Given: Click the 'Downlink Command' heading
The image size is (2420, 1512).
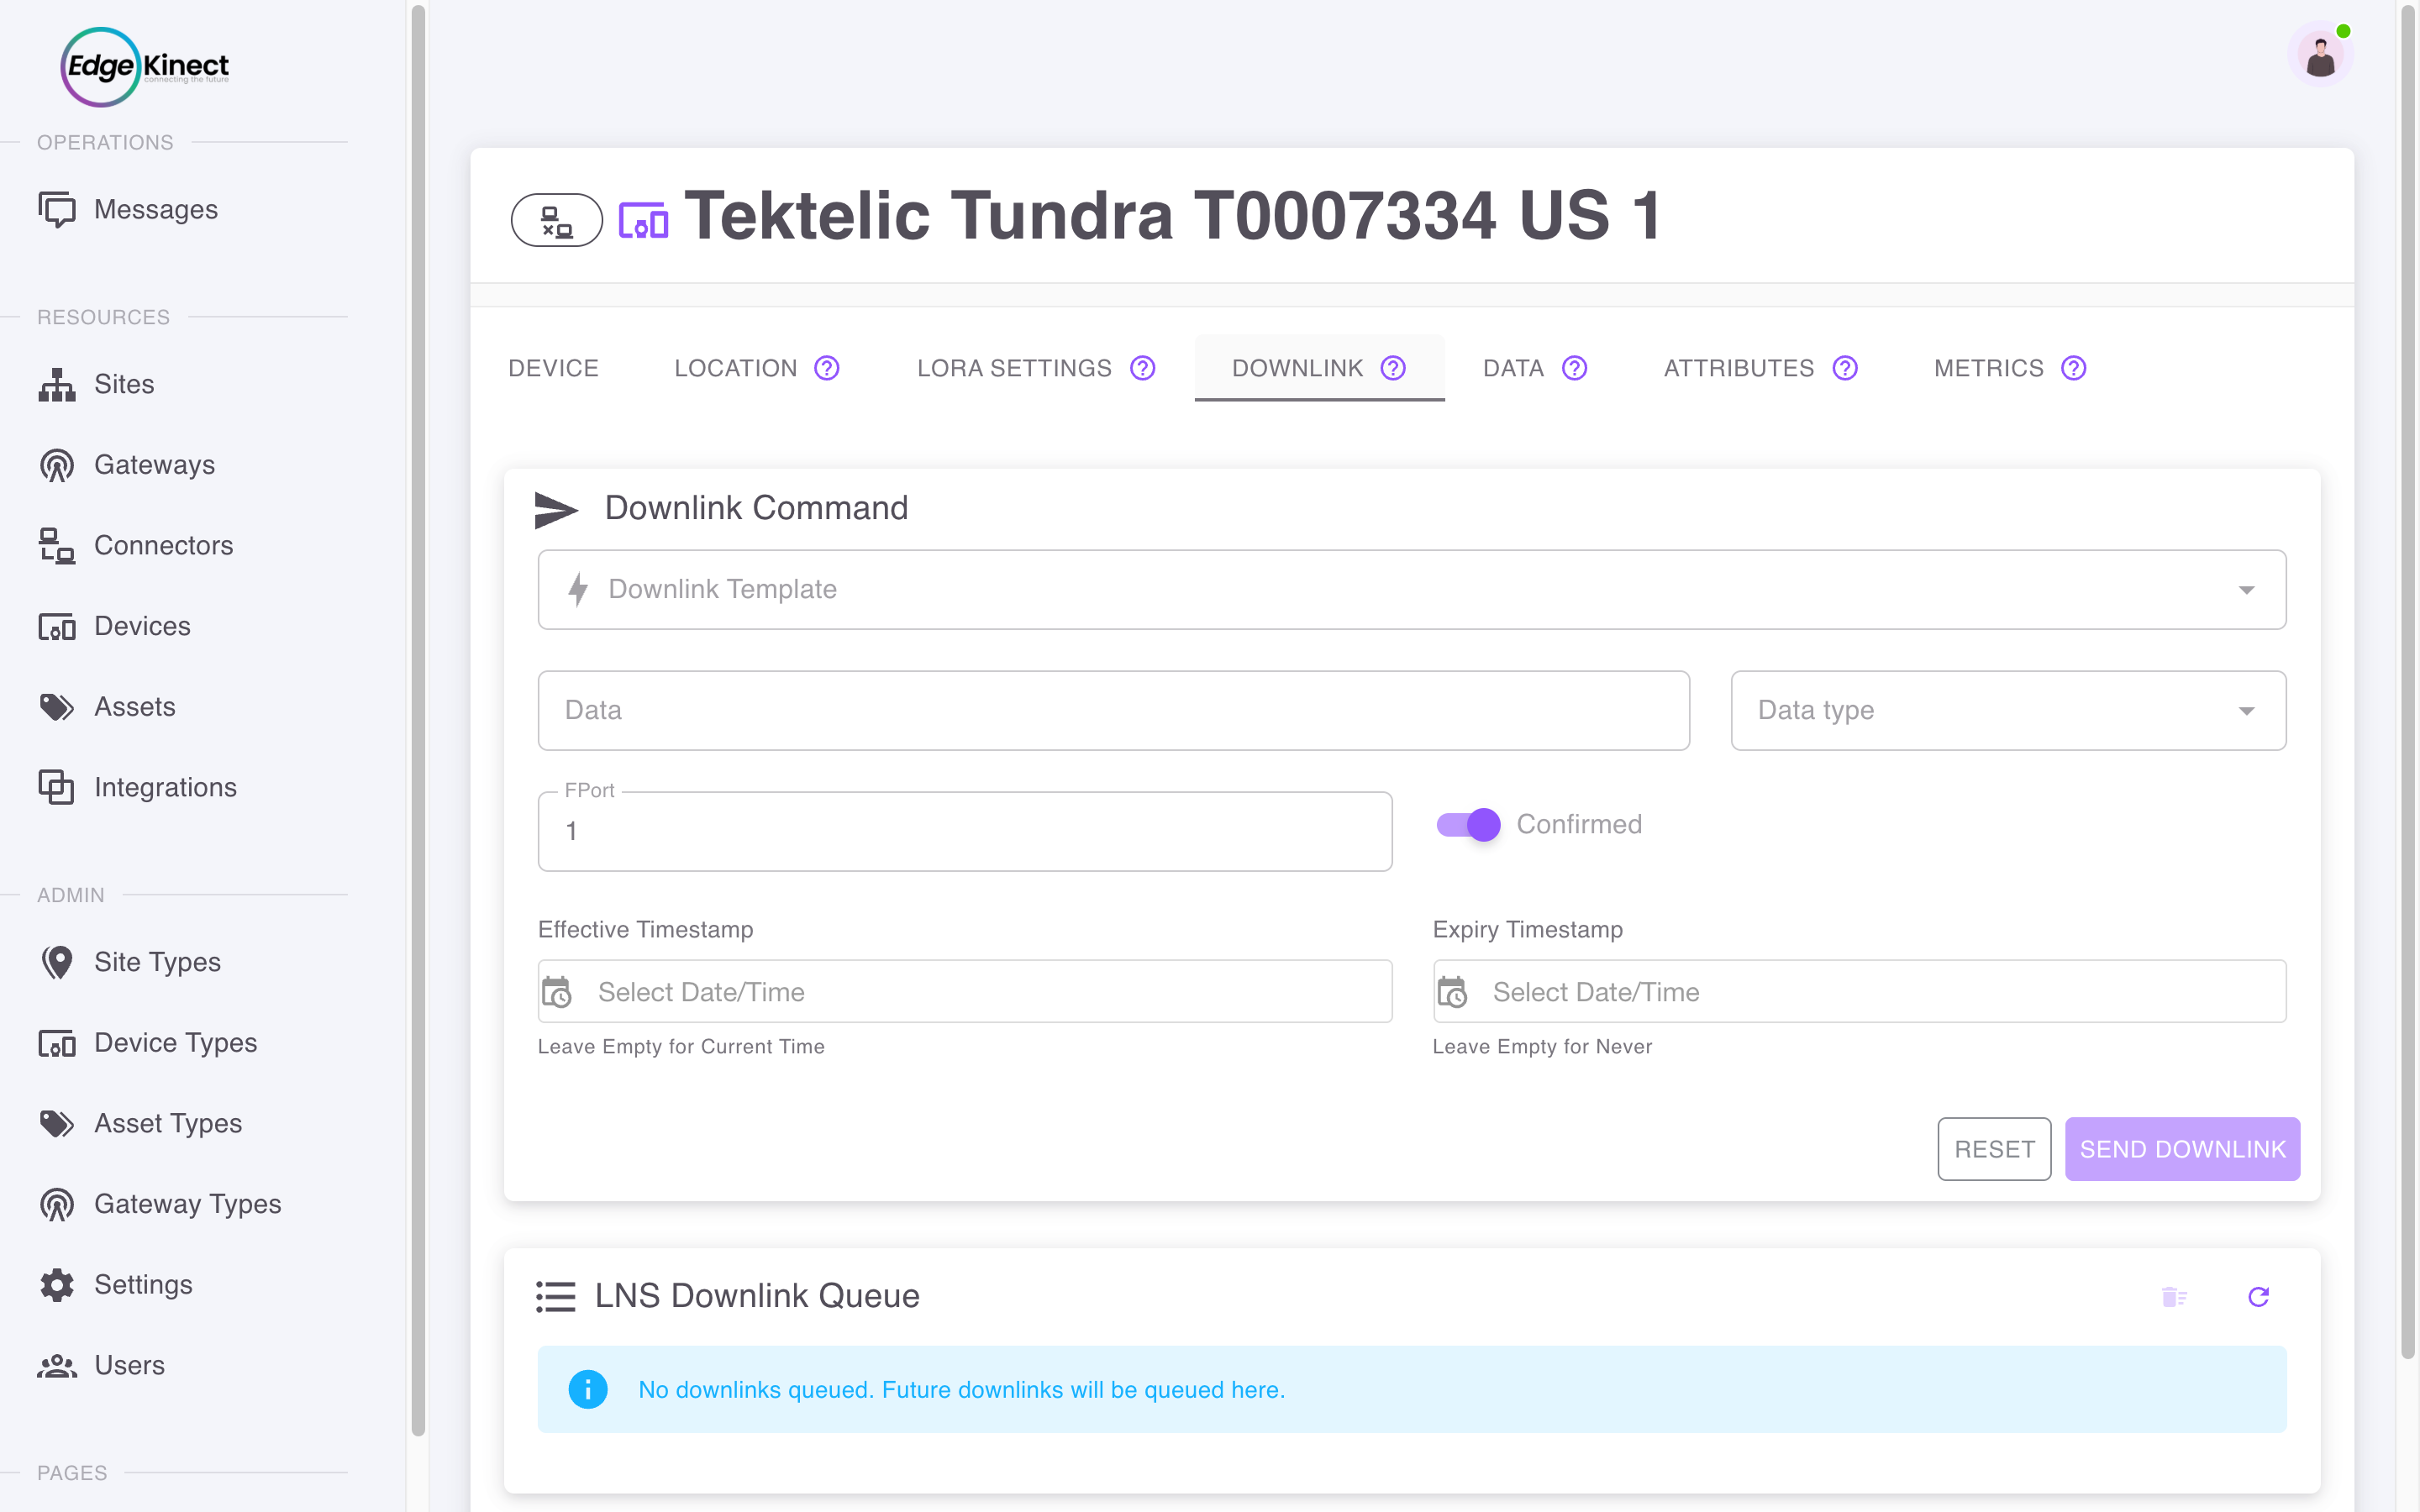Looking at the screenshot, I should (756, 508).
